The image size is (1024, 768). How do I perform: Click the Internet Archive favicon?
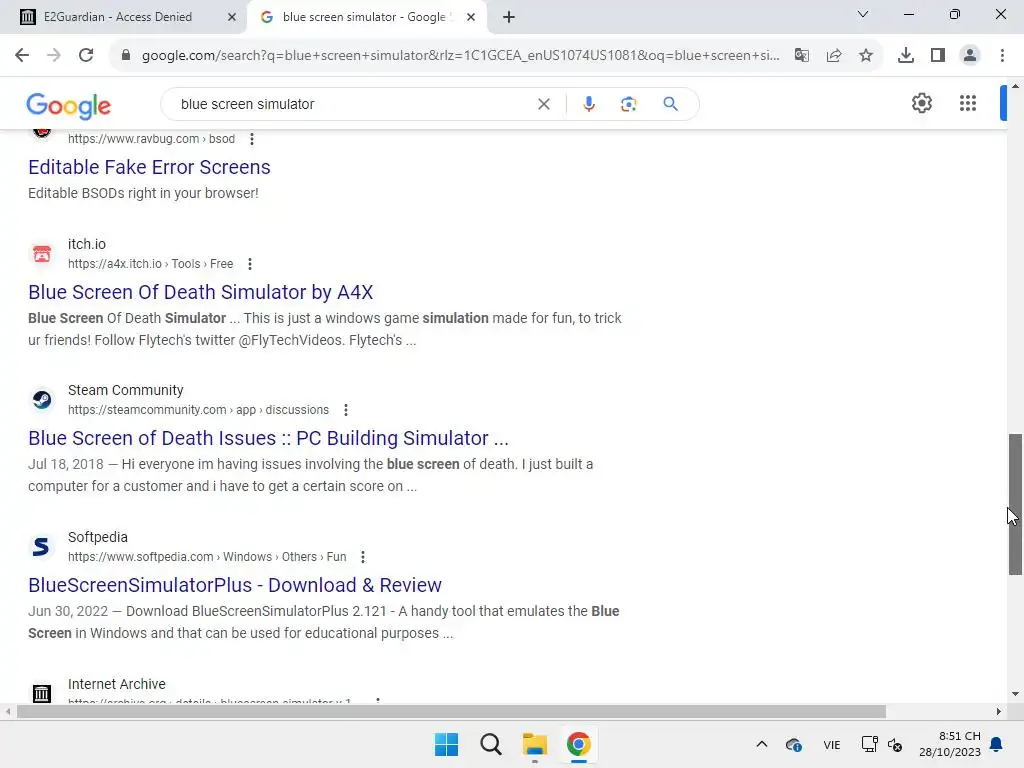pyautogui.click(x=42, y=692)
